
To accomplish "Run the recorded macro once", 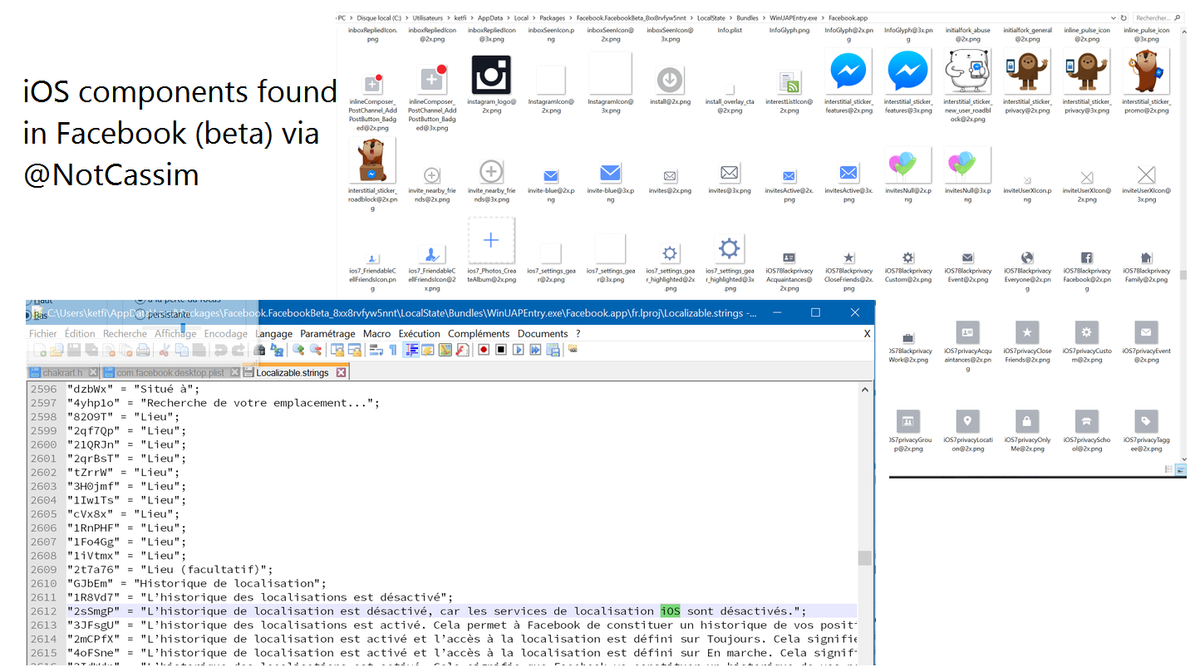I will click(519, 350).
